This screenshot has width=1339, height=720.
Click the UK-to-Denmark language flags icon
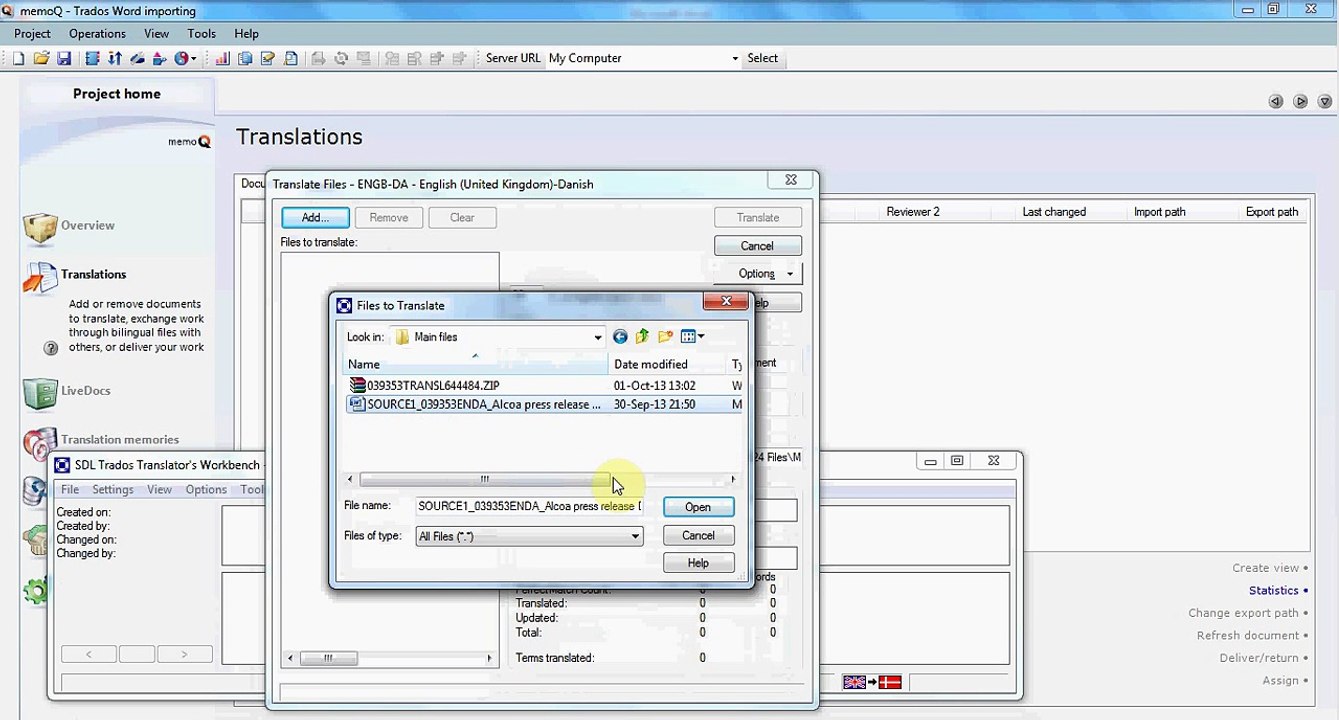coord(872,682)
